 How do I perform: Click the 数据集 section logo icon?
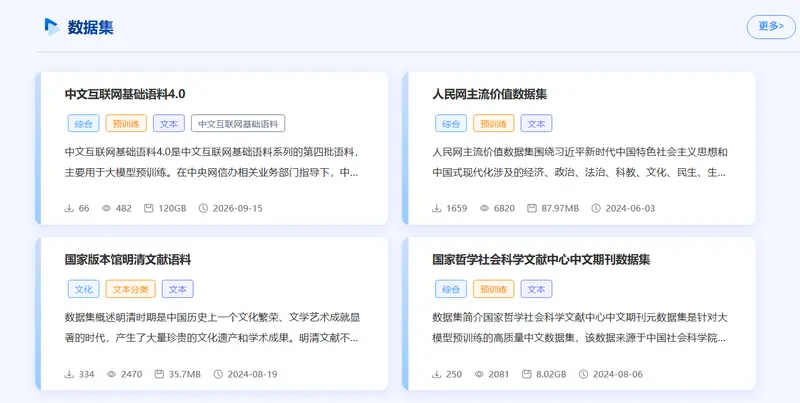pos(52,27)
